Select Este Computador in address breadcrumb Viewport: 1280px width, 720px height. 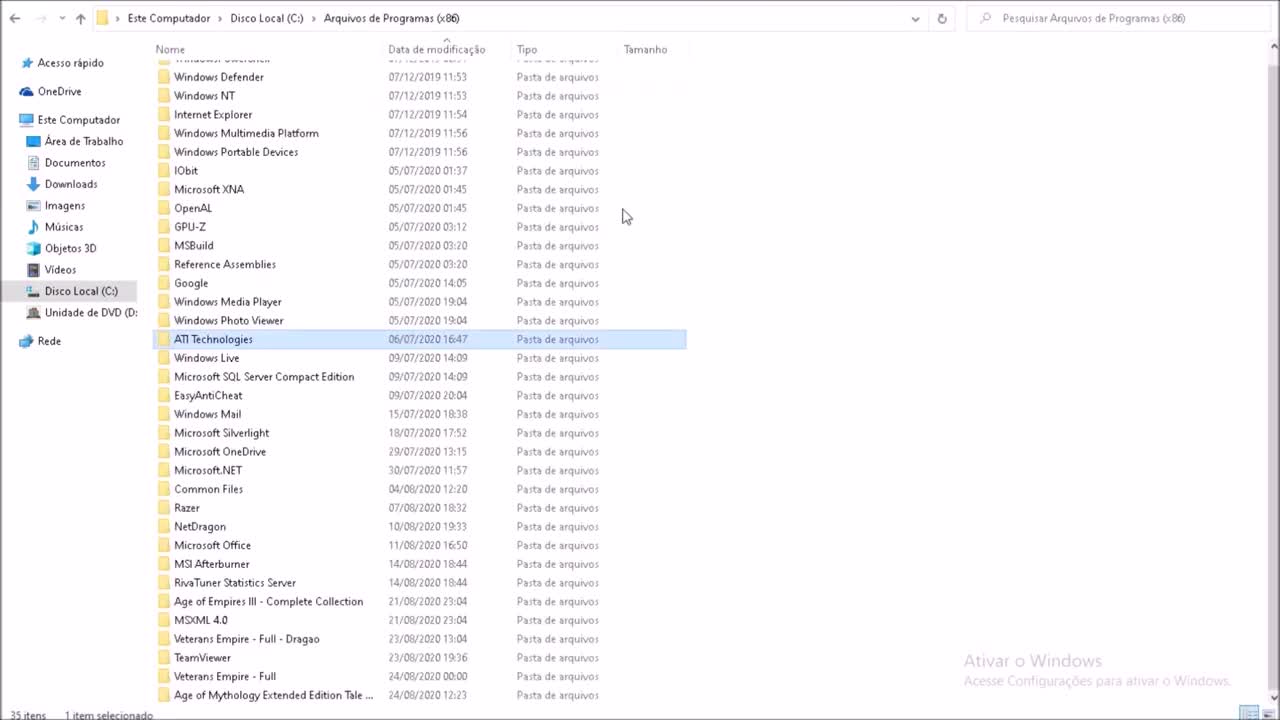pyautogui.click(x=169, y=18)
